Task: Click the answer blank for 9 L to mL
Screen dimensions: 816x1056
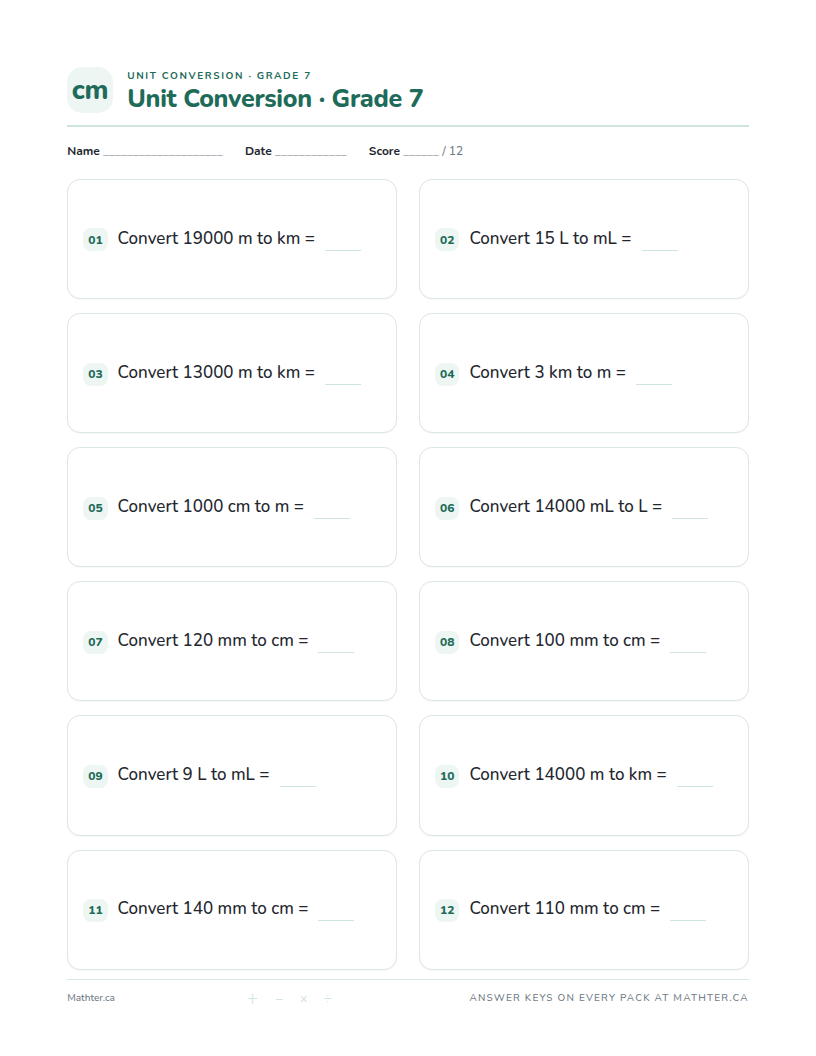Action: (298, 785)
